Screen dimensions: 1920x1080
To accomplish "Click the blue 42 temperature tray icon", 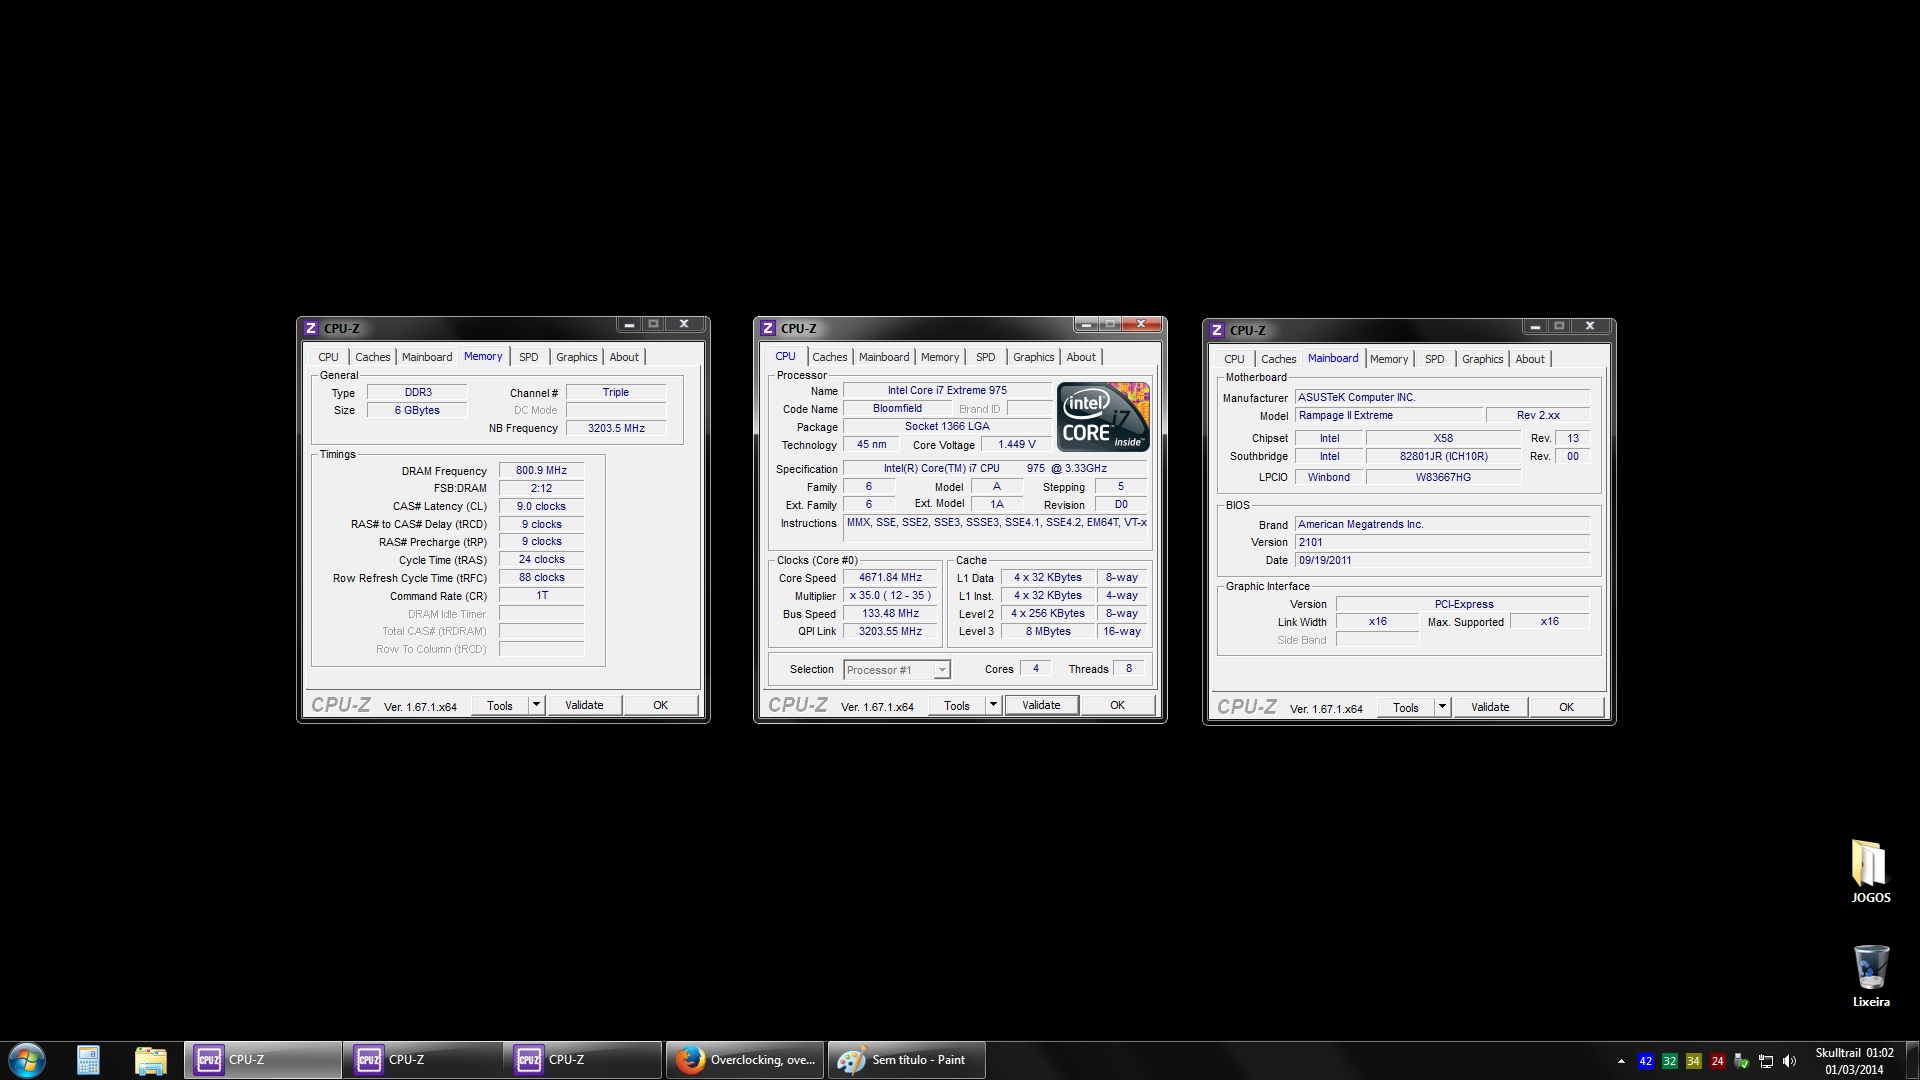I will pyautogui.click(x=1645, y=1061).
